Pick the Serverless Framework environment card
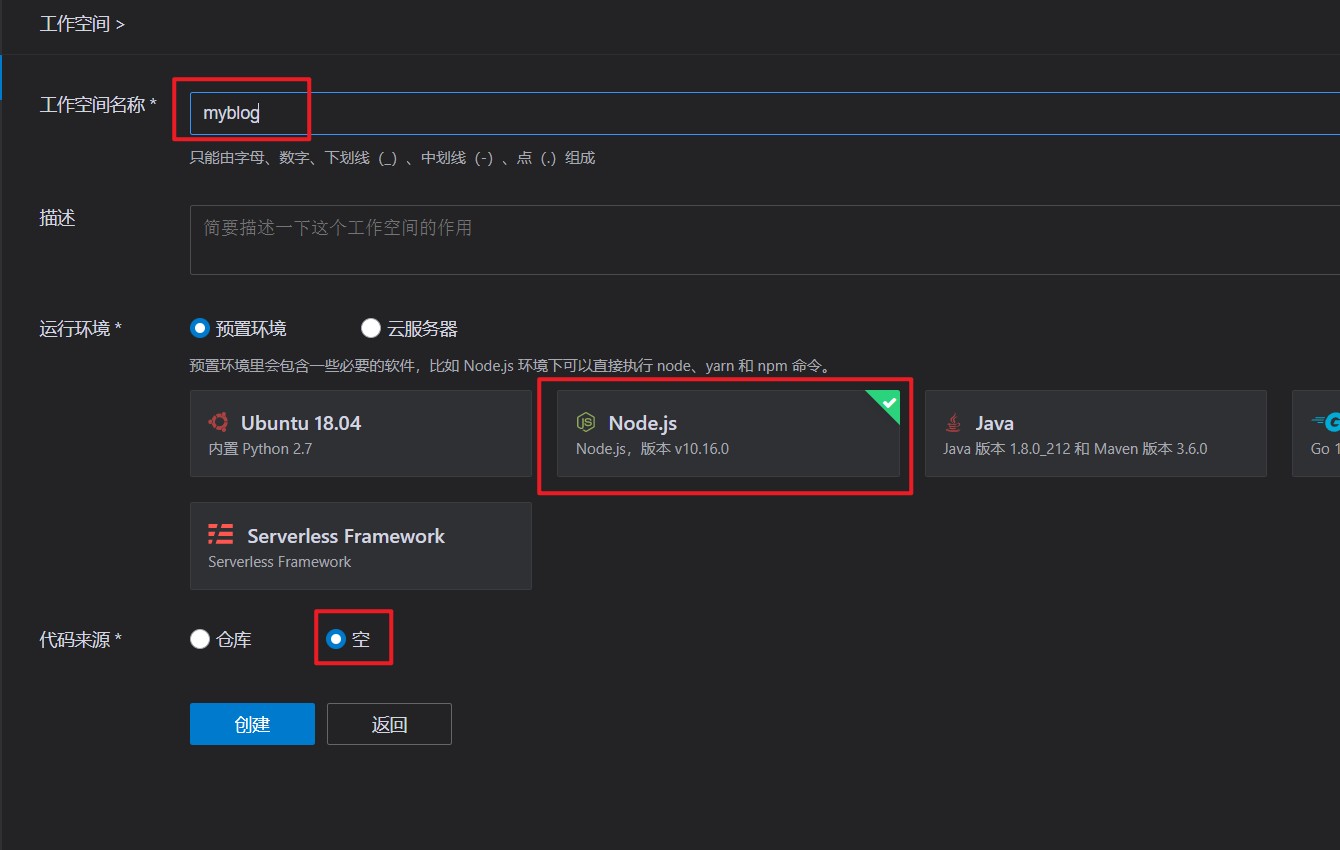 361,546
